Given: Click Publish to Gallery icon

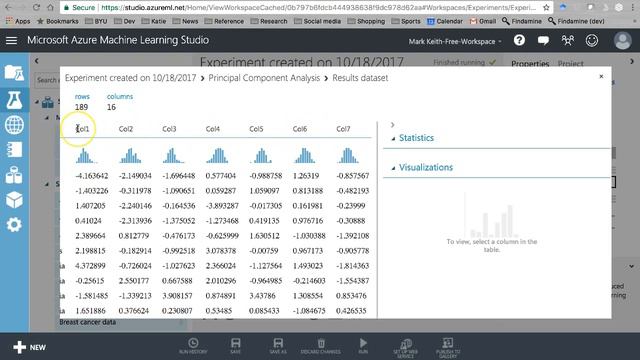Looking at the screenshot, I should point(448,348).
